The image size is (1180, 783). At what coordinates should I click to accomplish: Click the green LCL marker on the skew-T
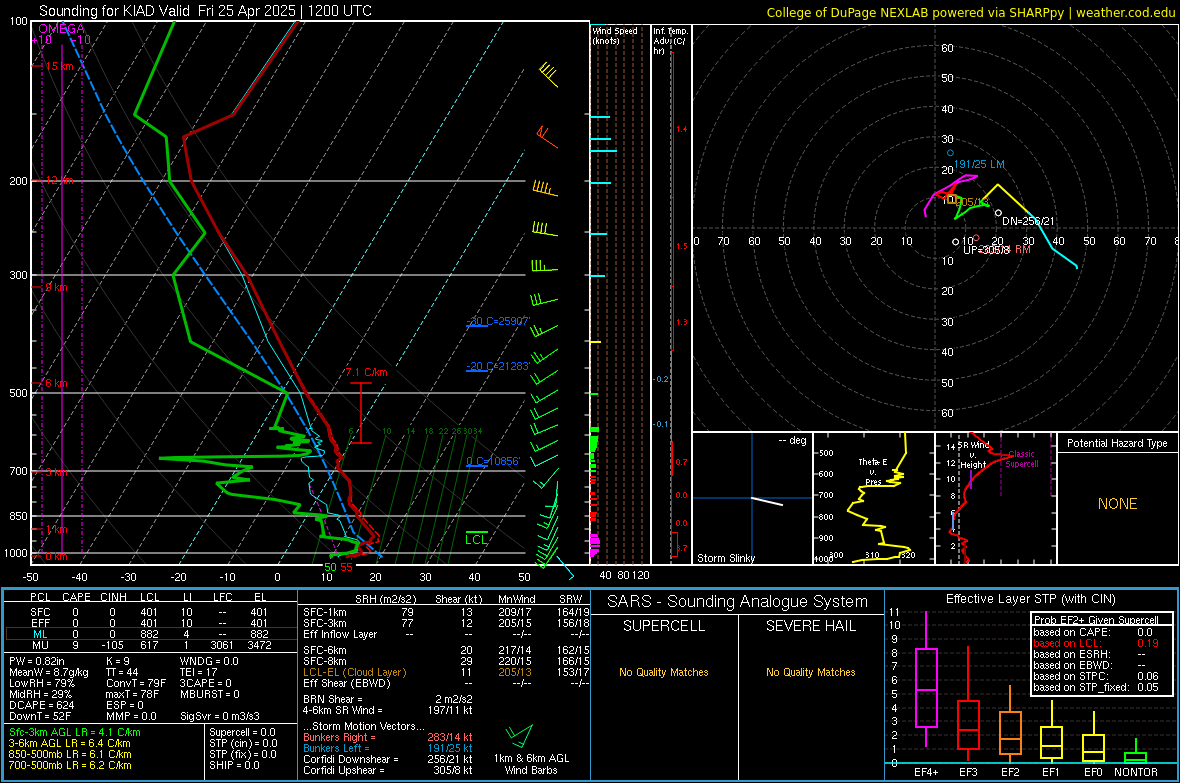tap(476, 538)
